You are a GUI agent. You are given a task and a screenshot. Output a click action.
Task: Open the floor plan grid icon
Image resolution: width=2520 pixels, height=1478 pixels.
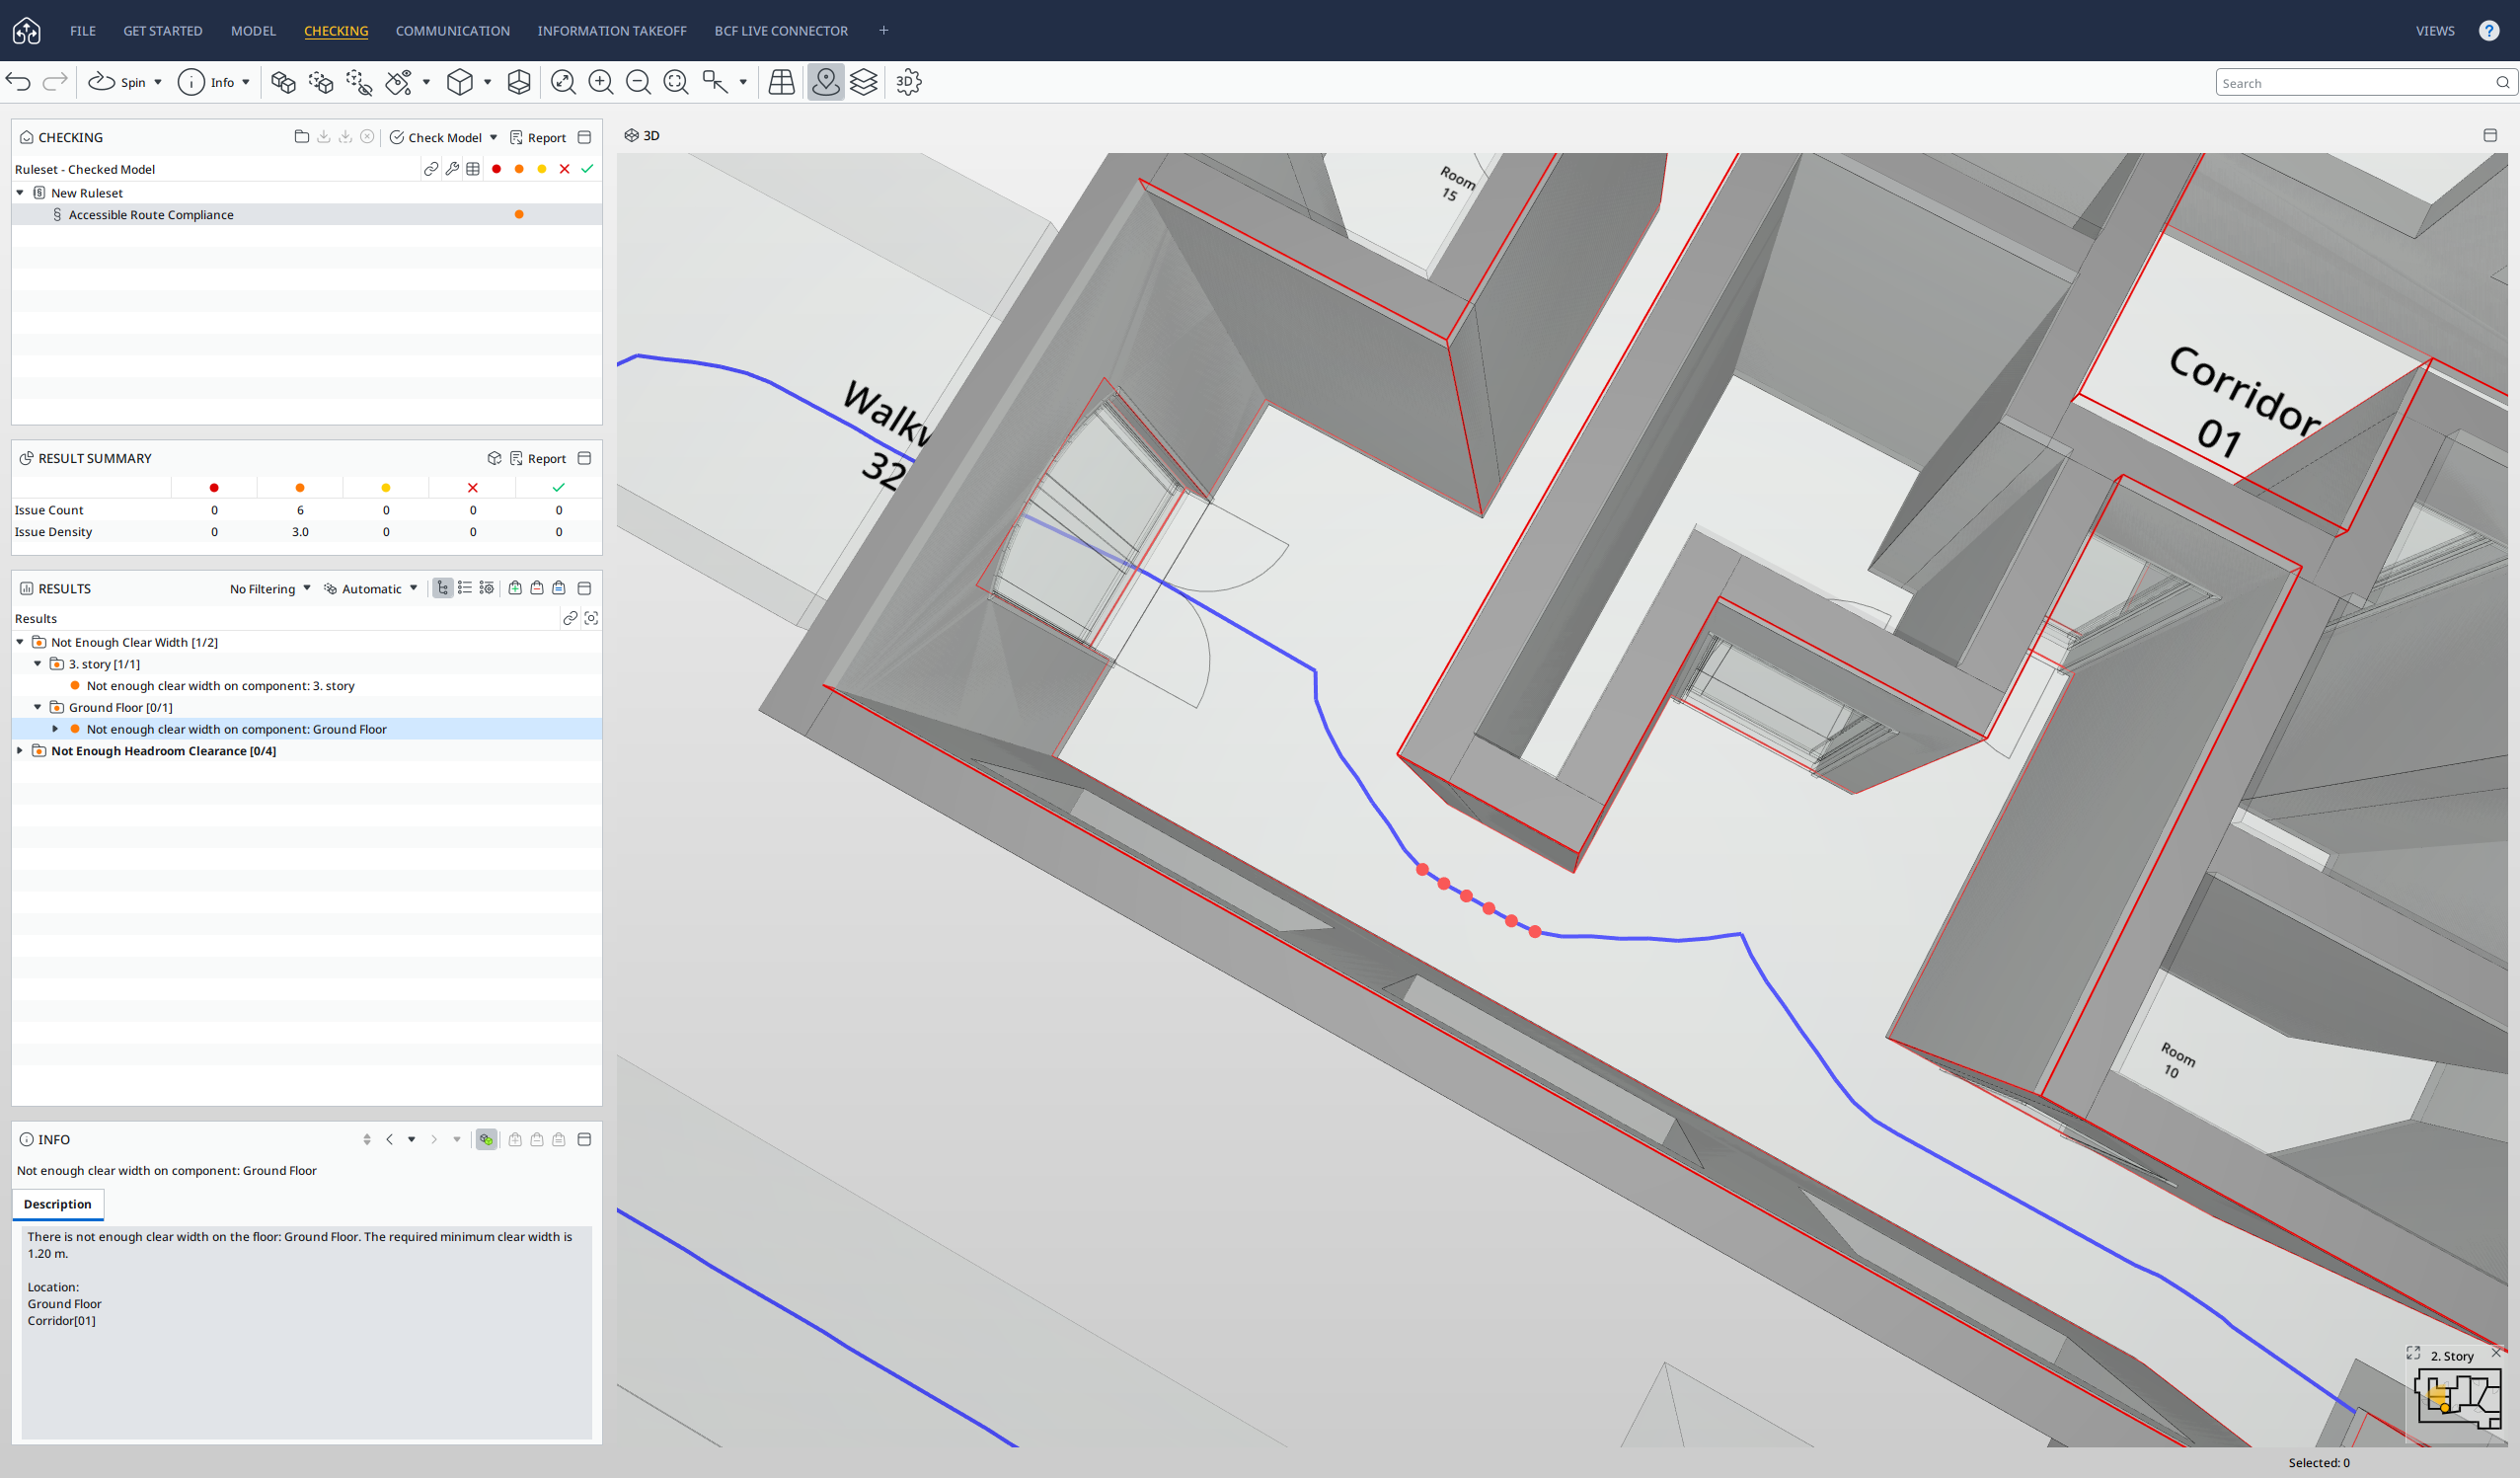click(781, 82)
